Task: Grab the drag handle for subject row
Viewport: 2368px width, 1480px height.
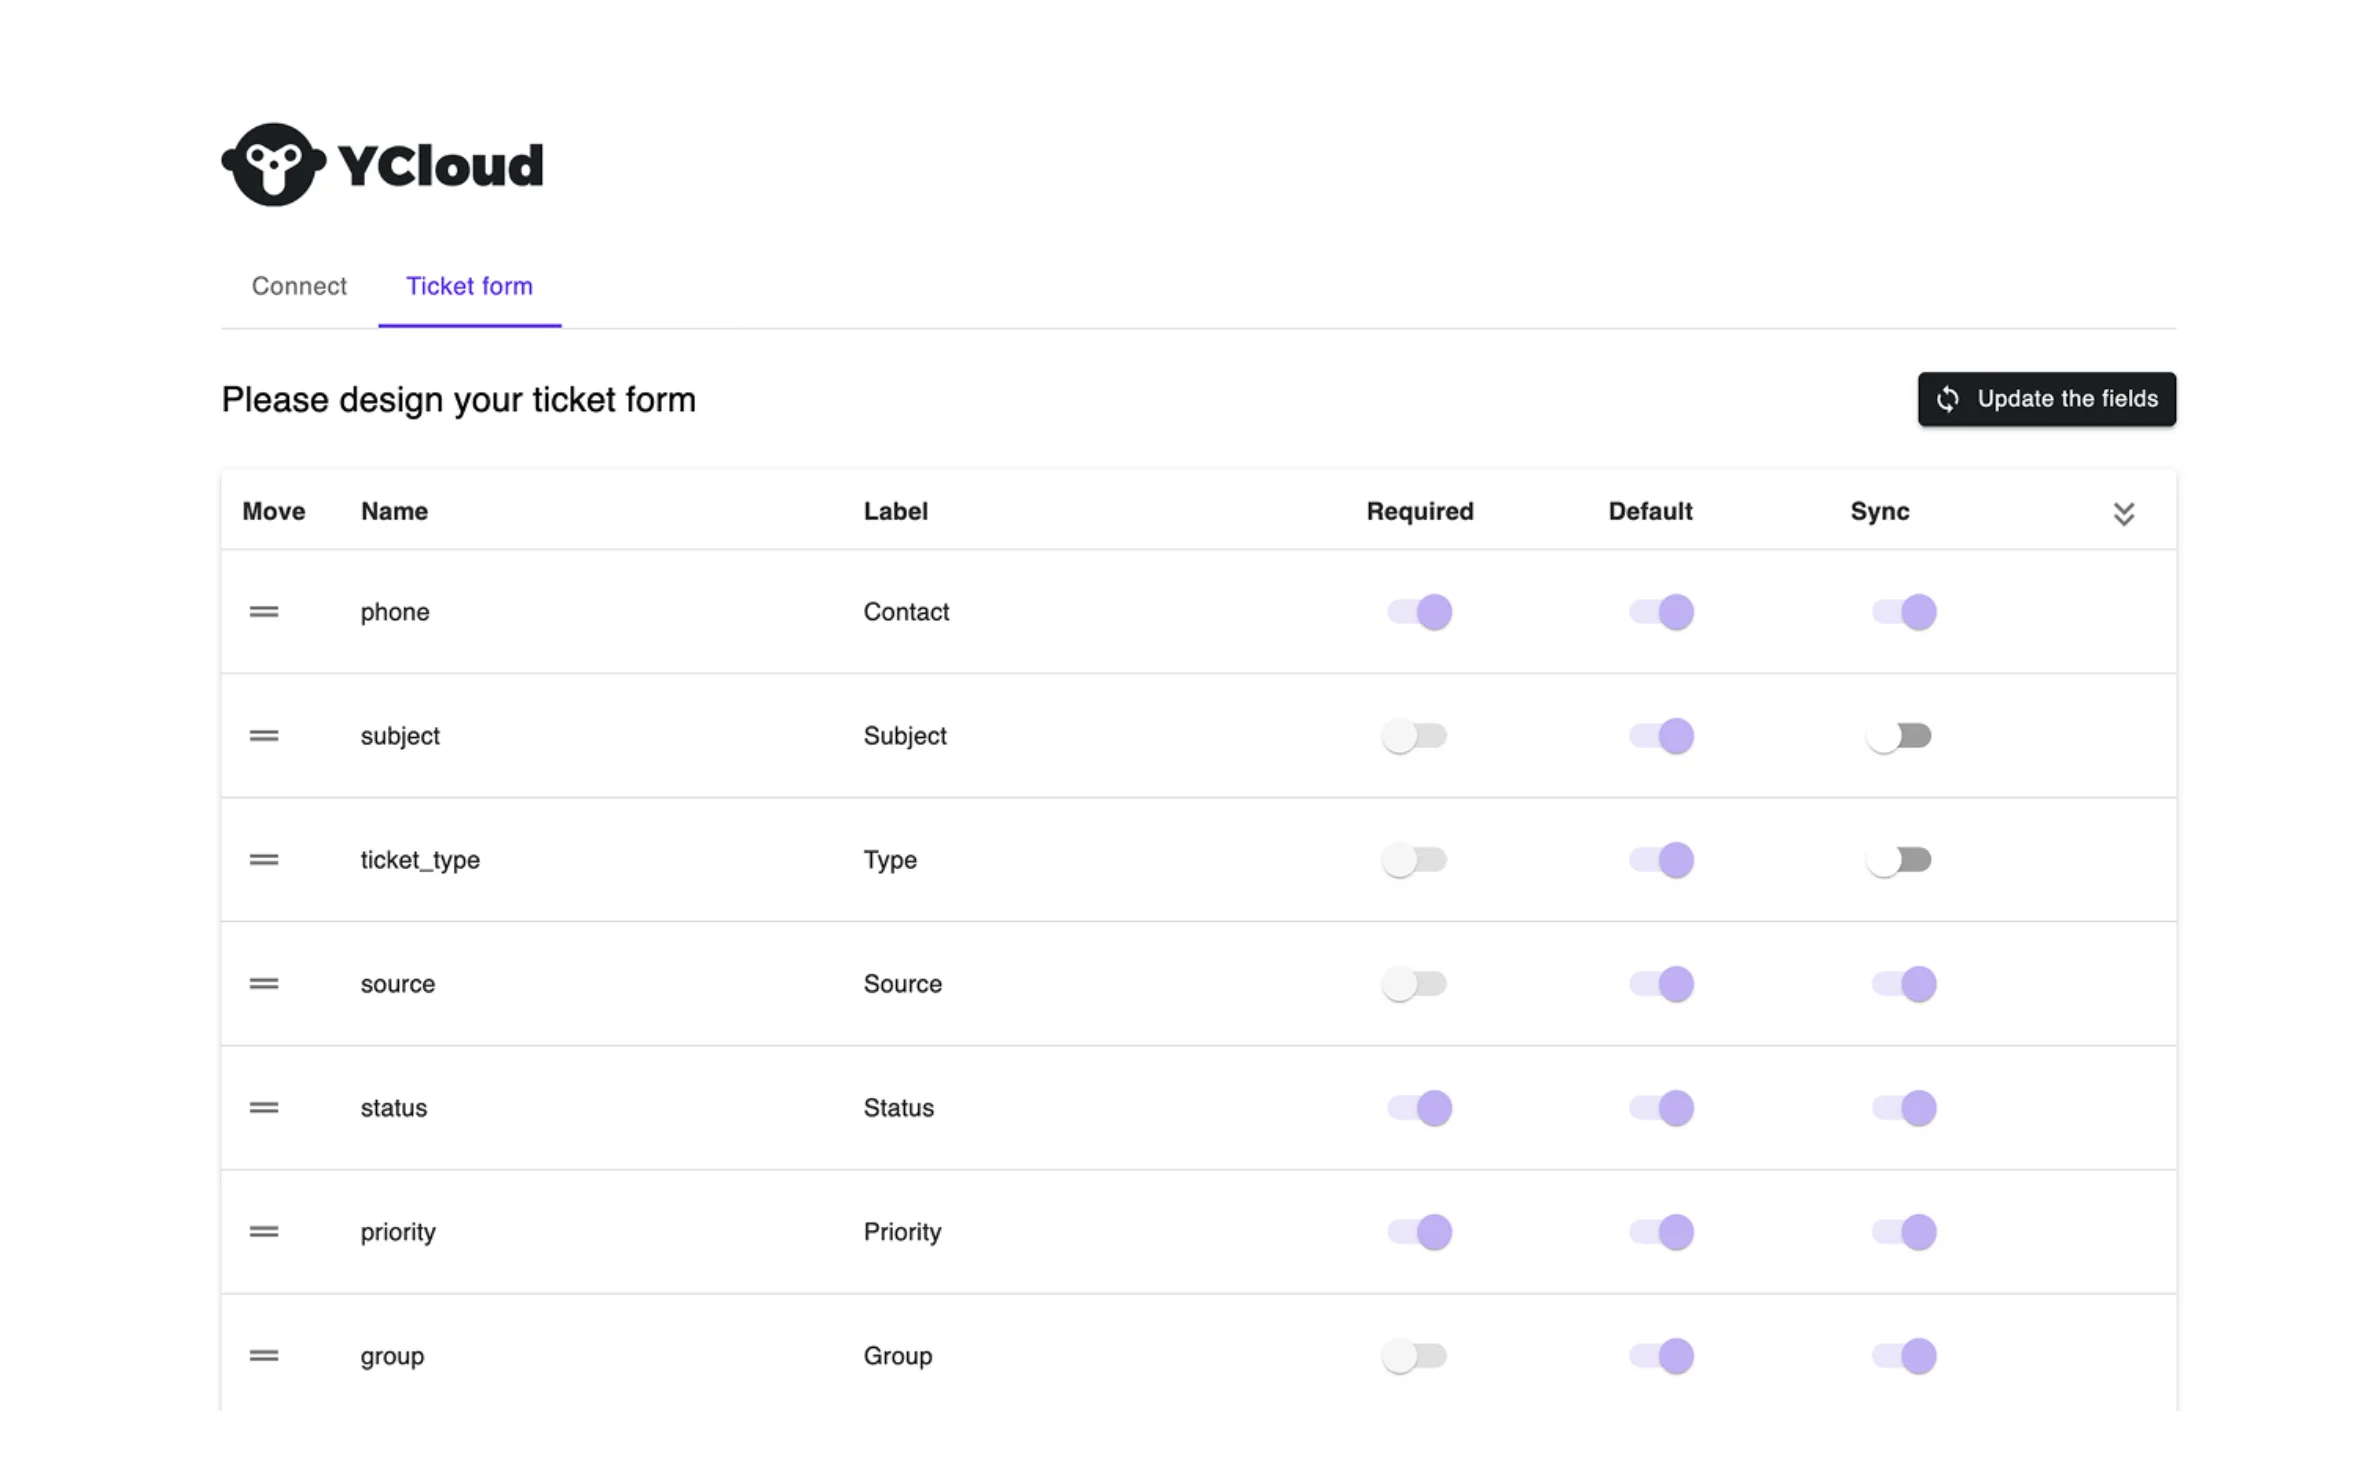Action: coord(264,736)
